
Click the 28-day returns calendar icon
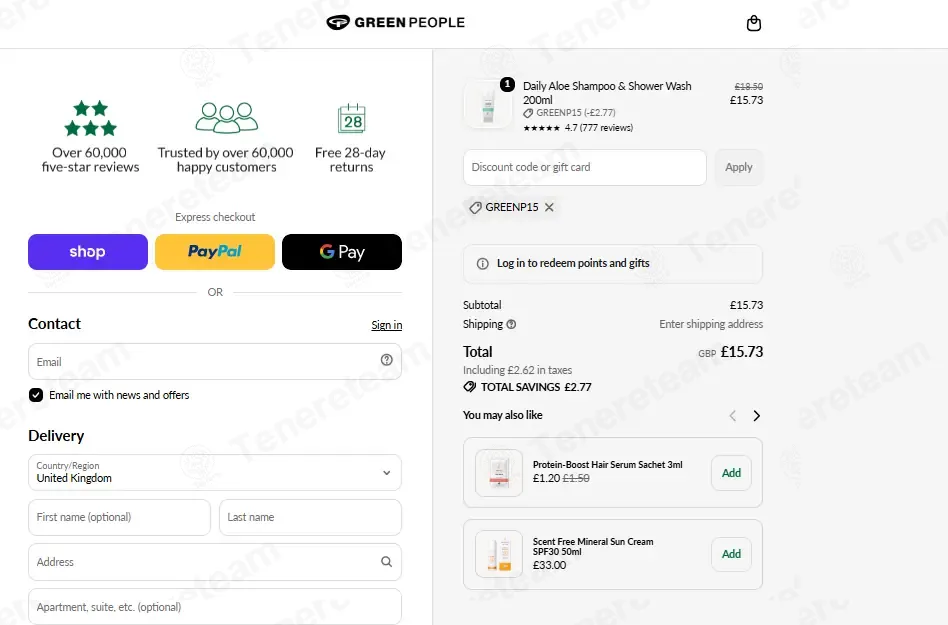351,118
